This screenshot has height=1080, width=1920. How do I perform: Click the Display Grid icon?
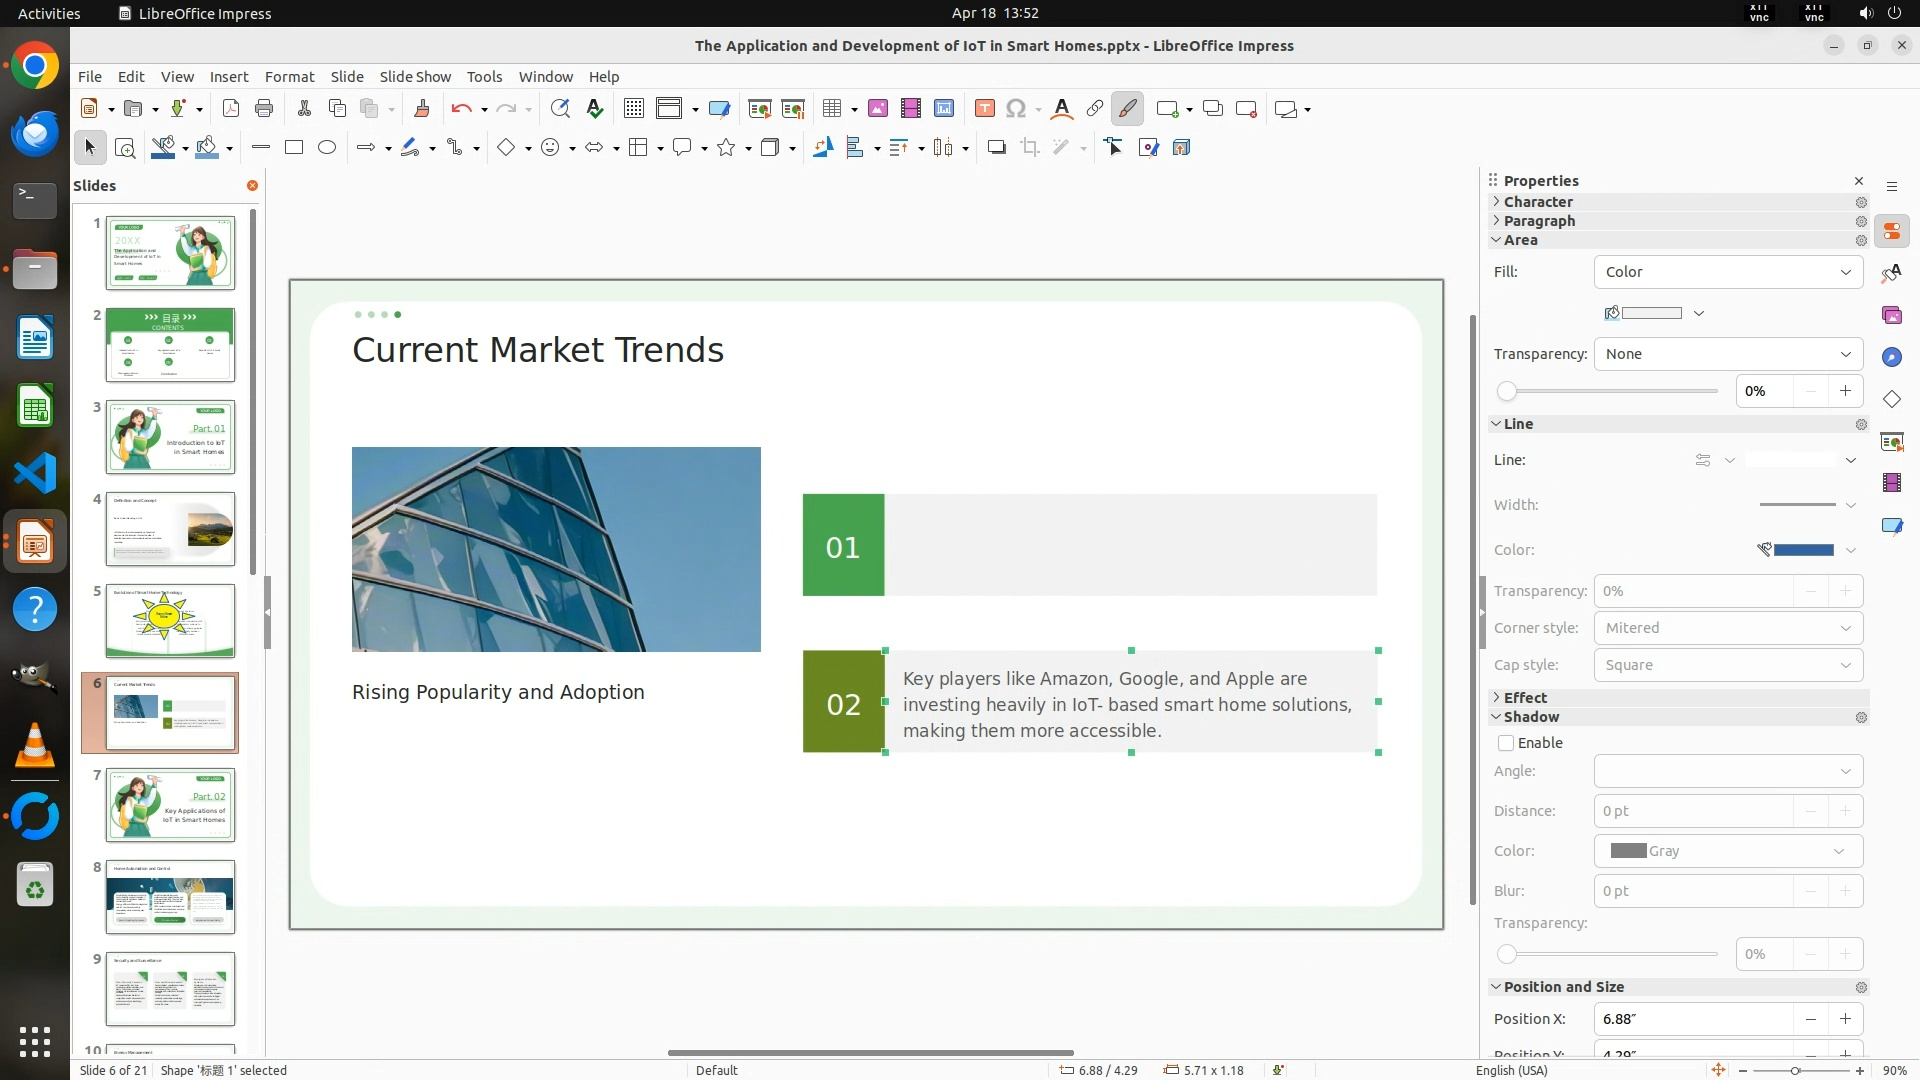pyautogui.click(x=633, y=109)
